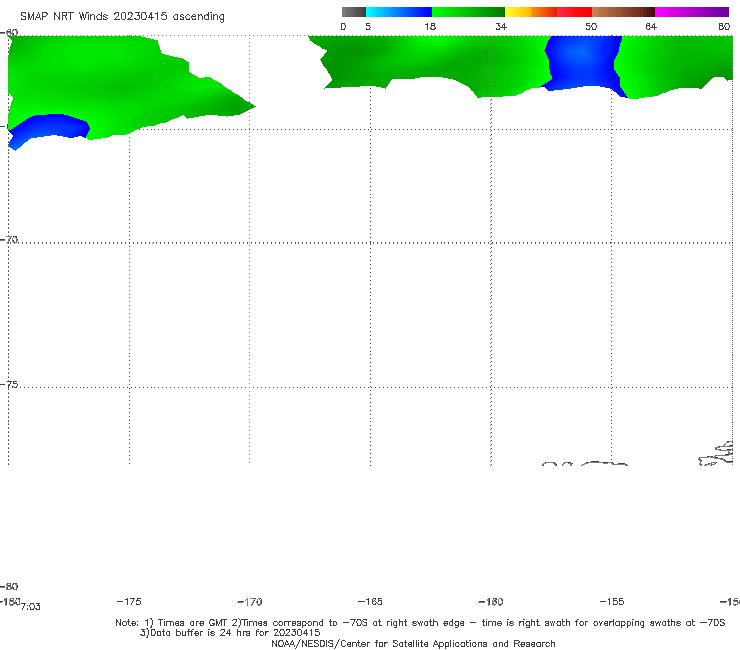Click the cyan-to-blue segment of the wind color bar
Image resolution: width=740 pixels, height=650 pixels.
click(x=399, y=12)
